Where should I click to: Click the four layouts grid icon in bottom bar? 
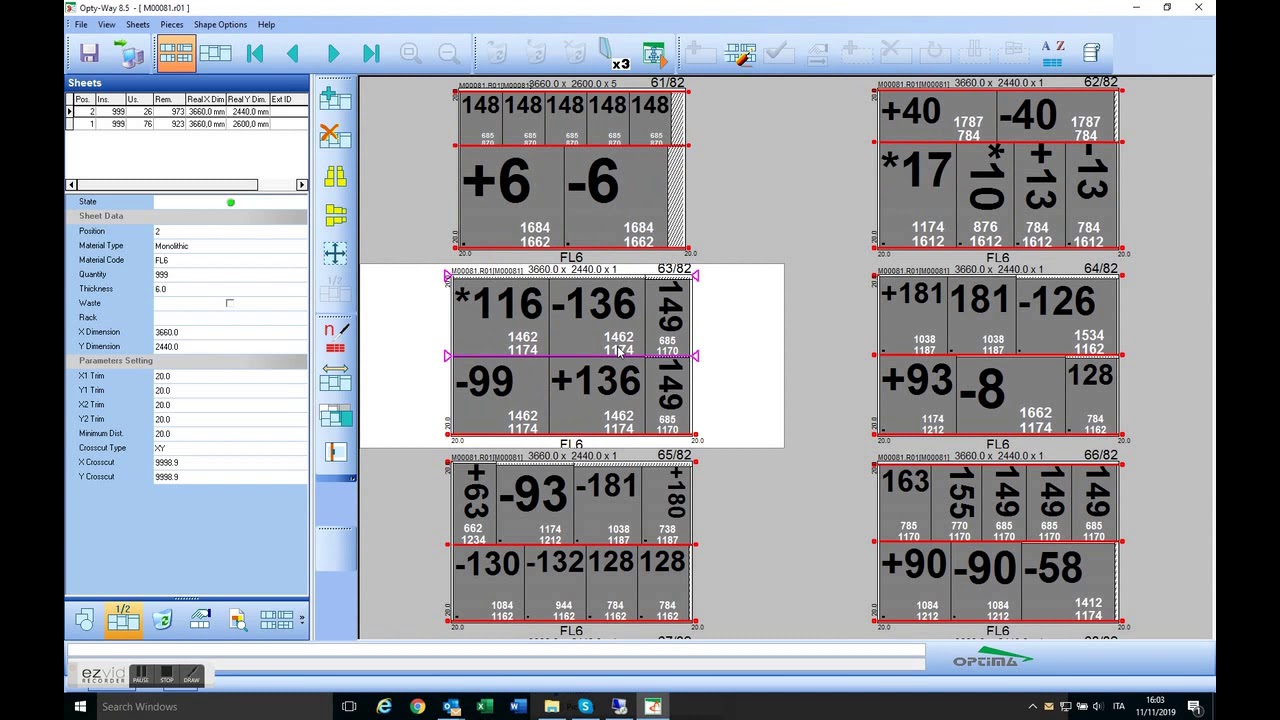(x=276, y=620)
